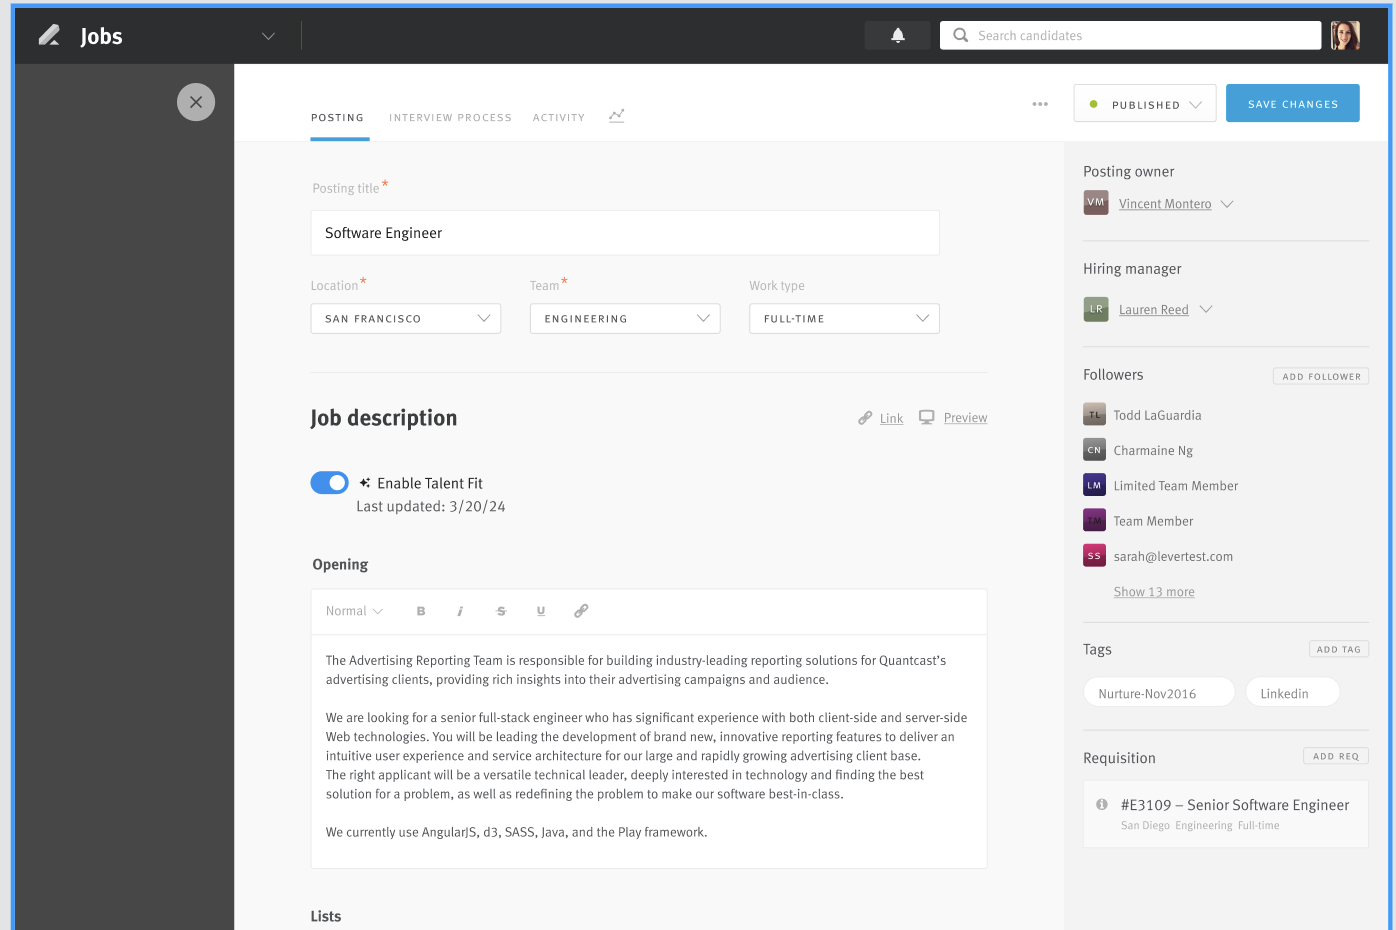The width and height of the screenshot is (1396, 930).
Task: Open the analytics chart icon tab
Action: tap(617, 116)
